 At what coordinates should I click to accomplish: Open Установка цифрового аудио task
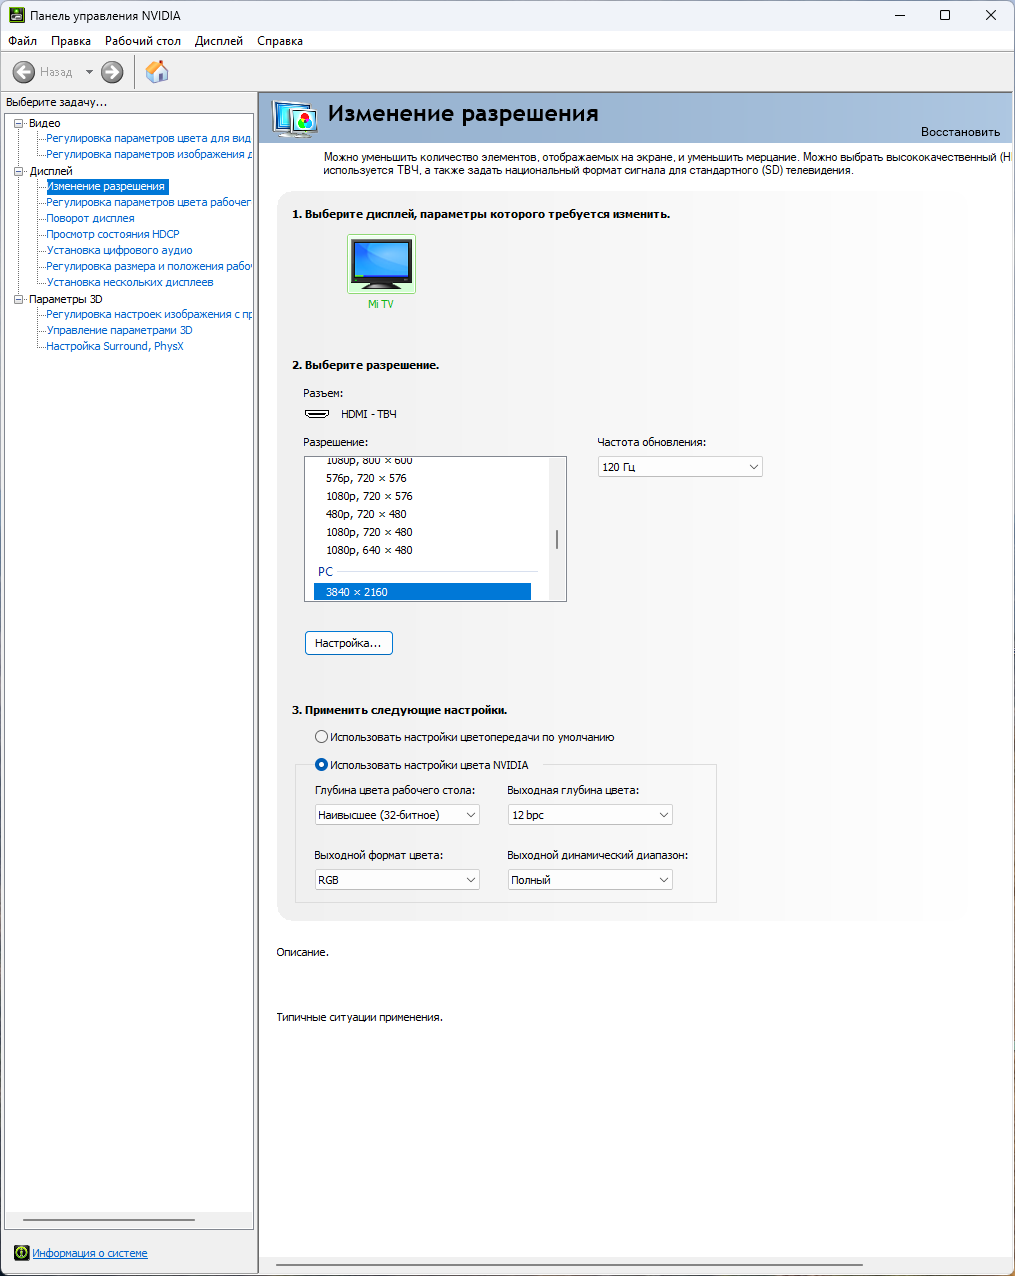pyautogui.click(x=119, y=250)
